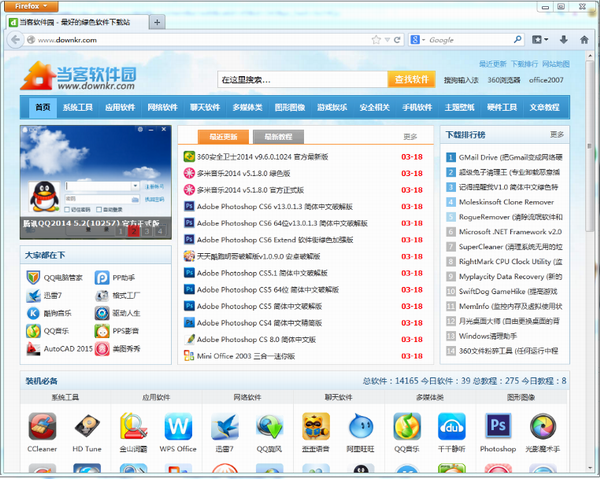Open the AutoCAD 2015 icon
The width and height of the screenshot is (600, 479).
pos(34,349)
